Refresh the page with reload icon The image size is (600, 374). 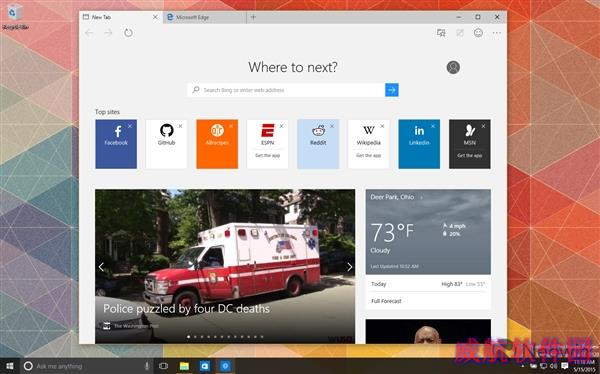pos(128,33)
